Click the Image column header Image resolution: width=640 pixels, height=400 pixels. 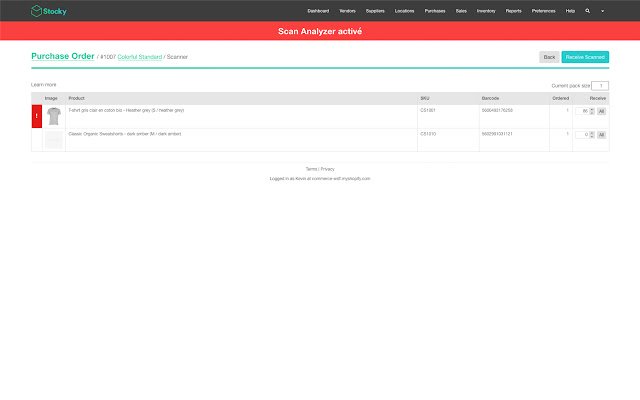tap(51, 98)
